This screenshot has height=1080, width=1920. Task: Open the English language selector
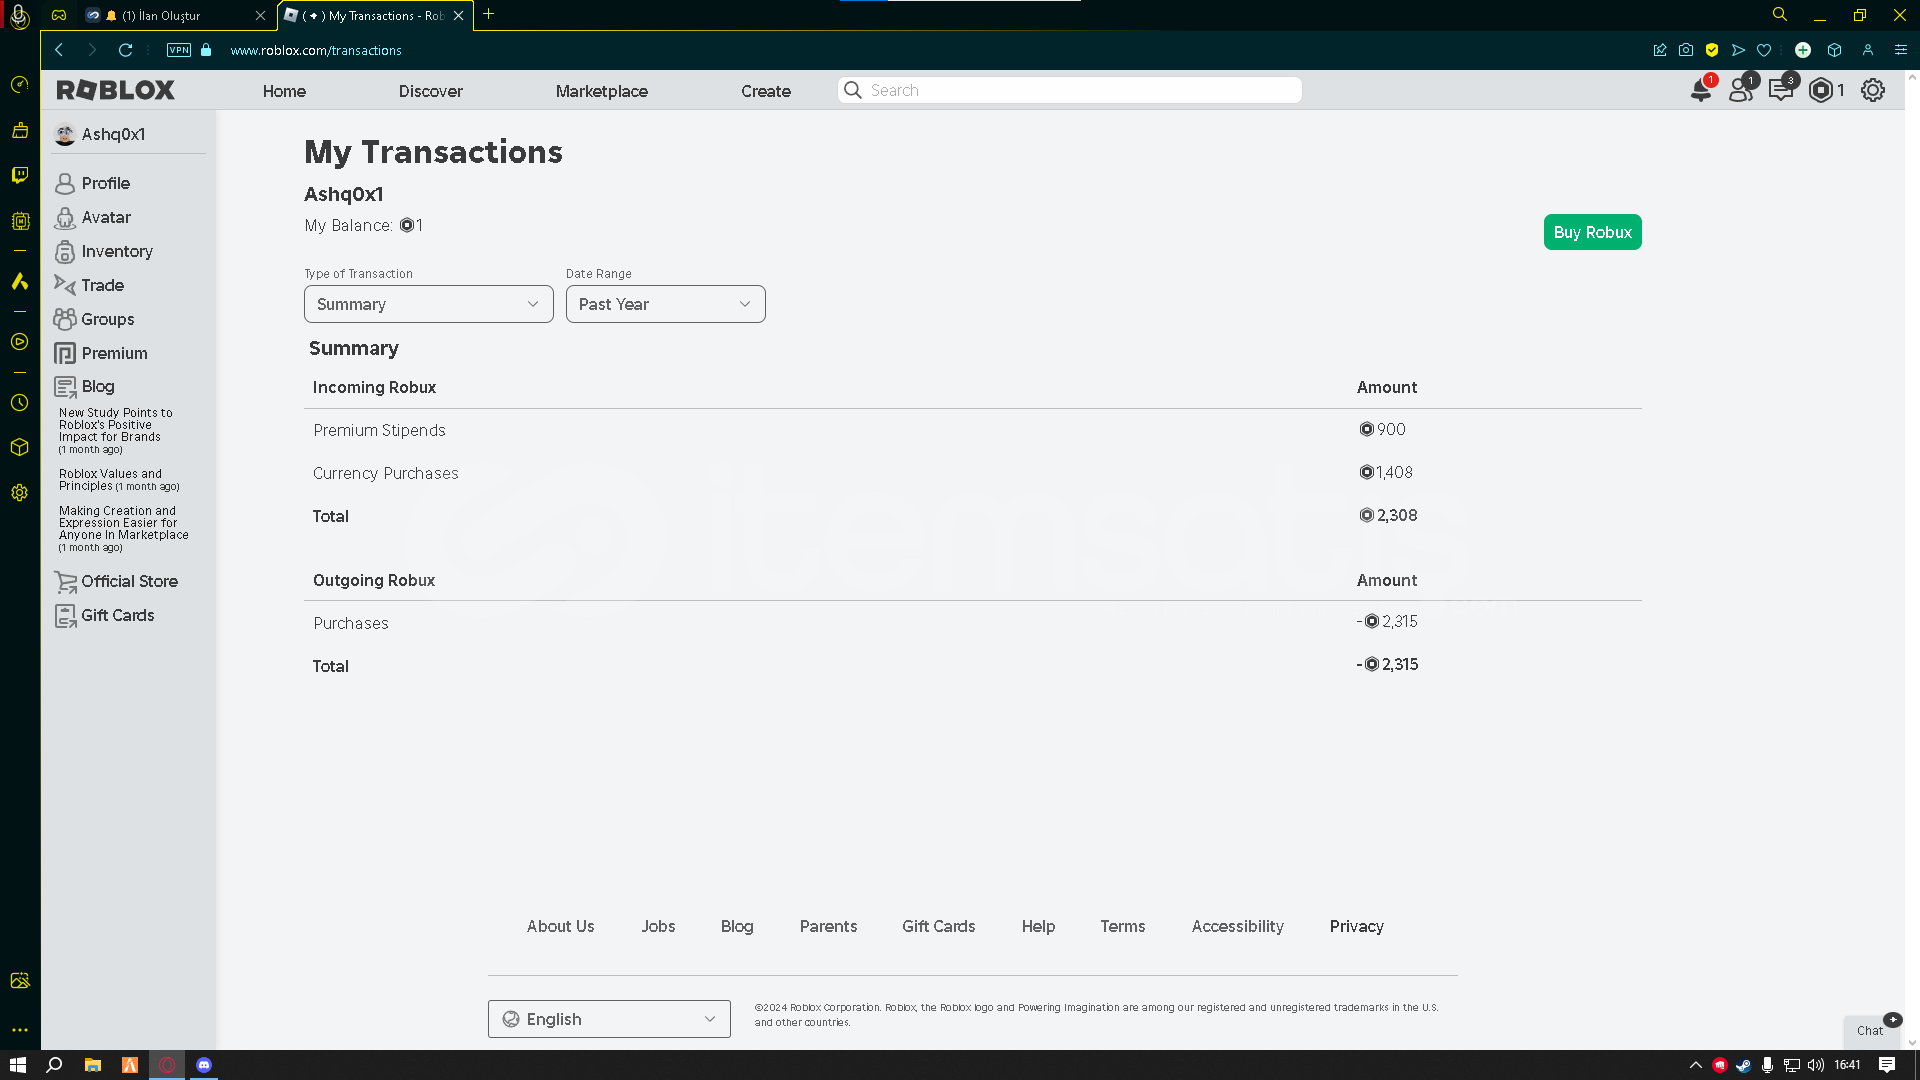609,1019
